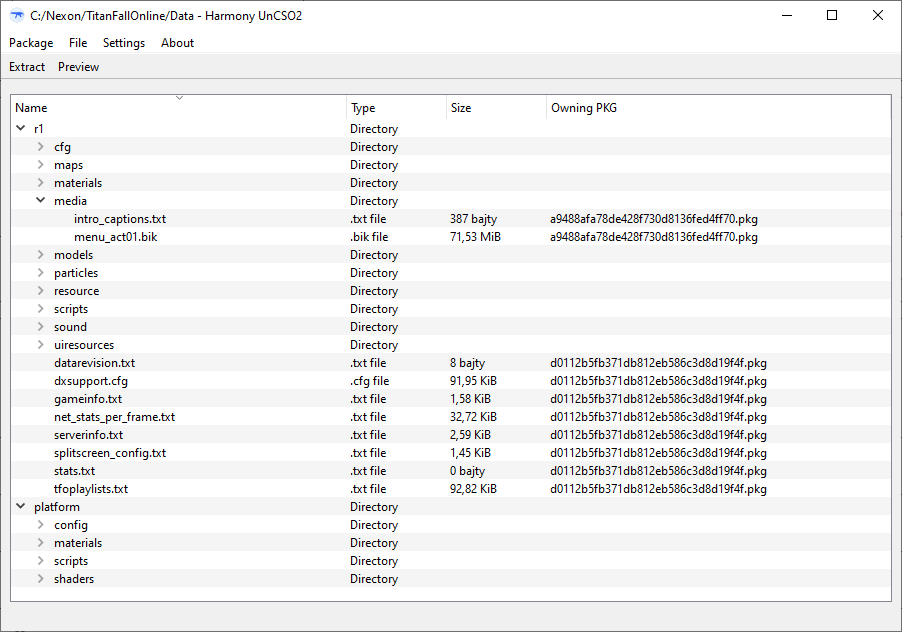This screenshot has height=632, width=902.
Task: Expand the shaders directory
Action: tap(39, 578)
